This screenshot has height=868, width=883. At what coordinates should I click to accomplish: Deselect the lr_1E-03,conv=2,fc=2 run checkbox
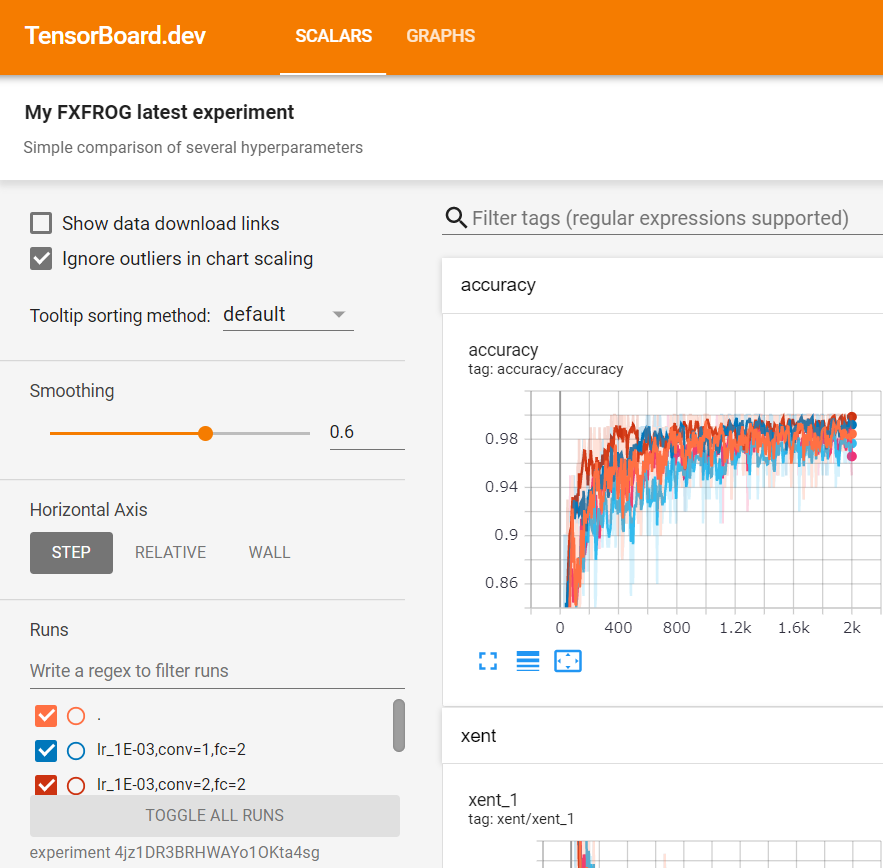46,785
